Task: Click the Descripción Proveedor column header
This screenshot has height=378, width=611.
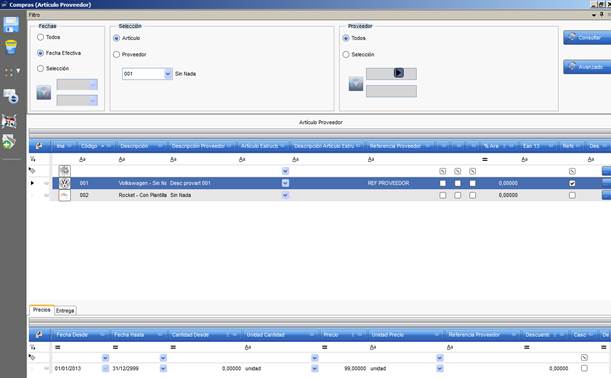Action: point(203,146)
